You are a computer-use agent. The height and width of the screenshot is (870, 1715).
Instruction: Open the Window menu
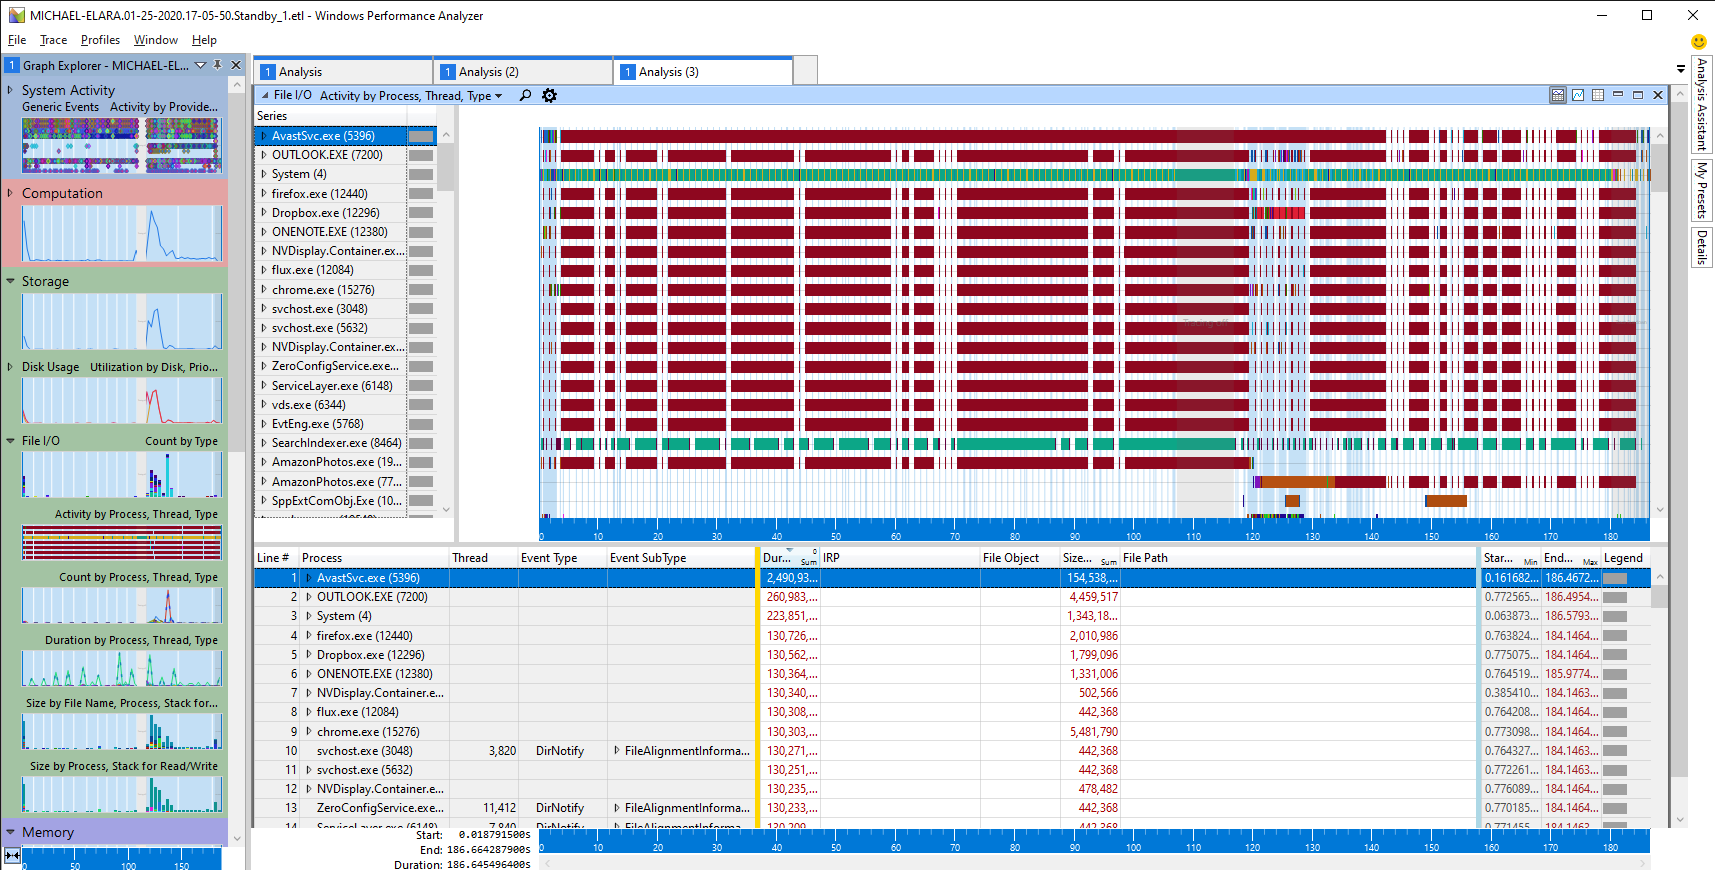click(x=156, y=40)
